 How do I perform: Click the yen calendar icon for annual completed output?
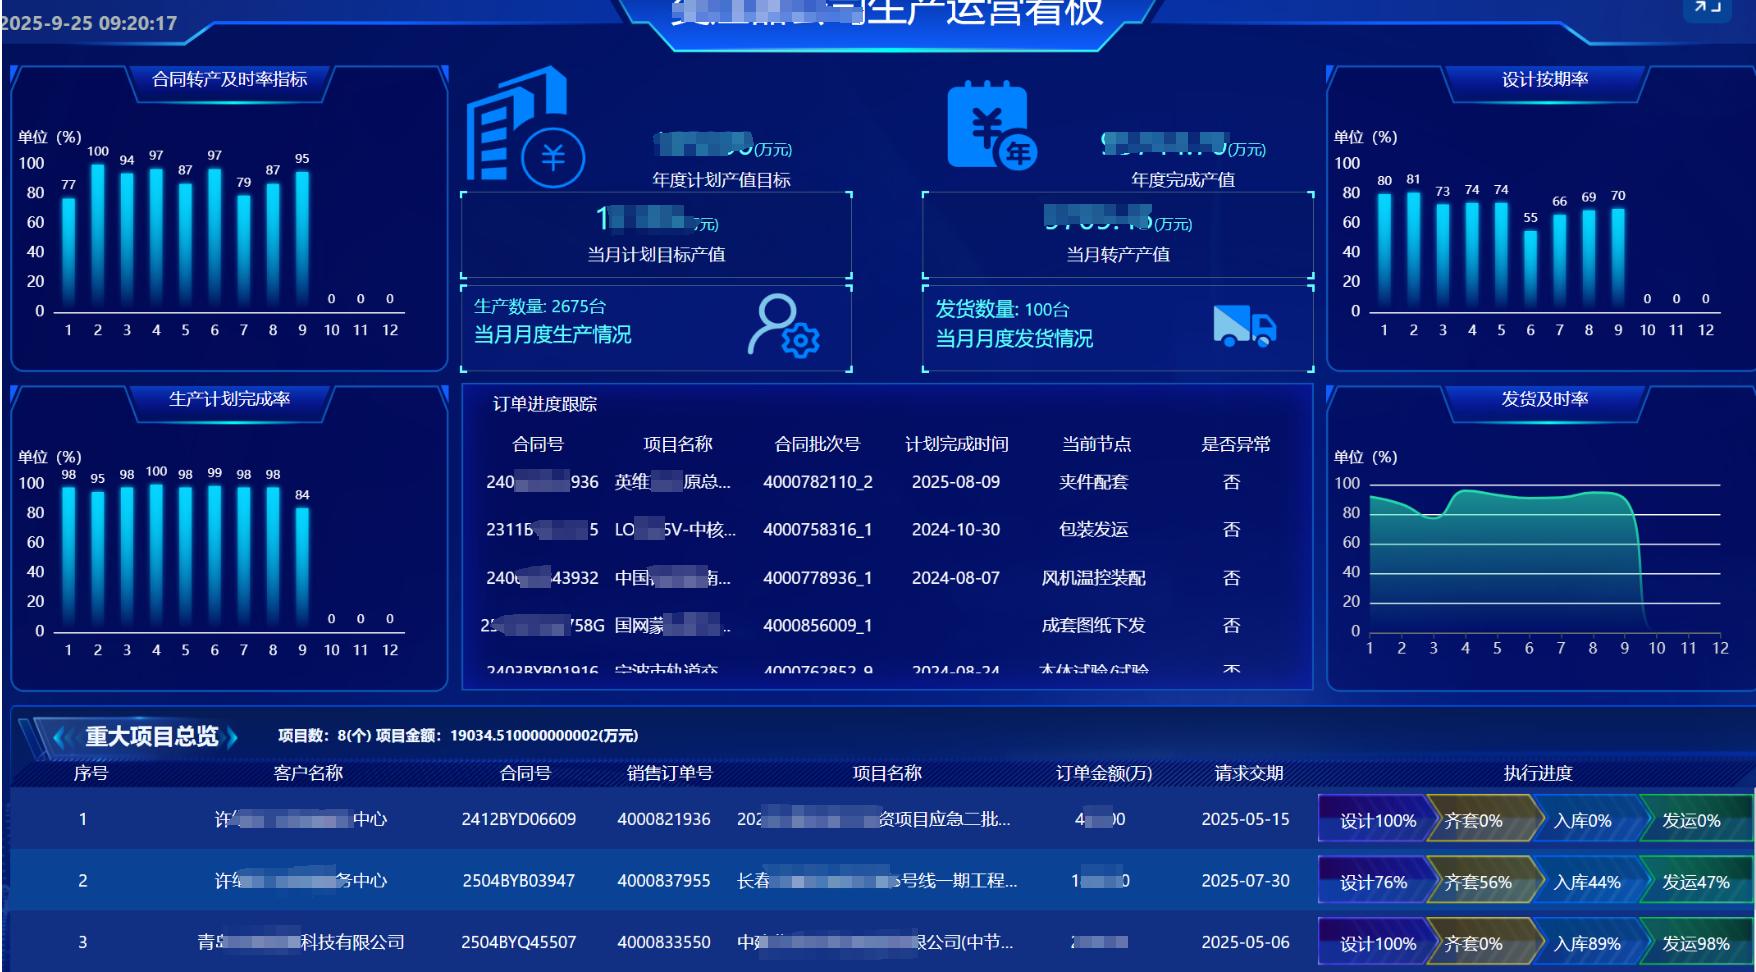click(x=991, y=126)
